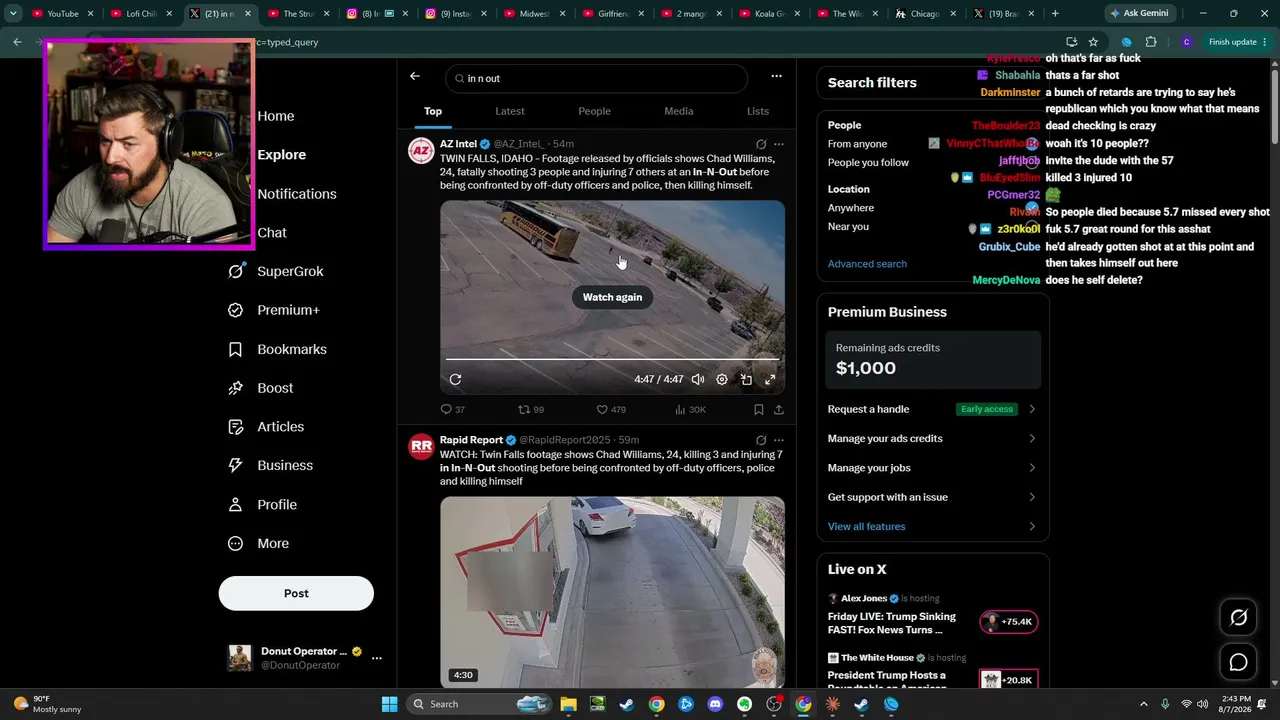
Task: Open the Advanced search link
Action: pos(867,264)
